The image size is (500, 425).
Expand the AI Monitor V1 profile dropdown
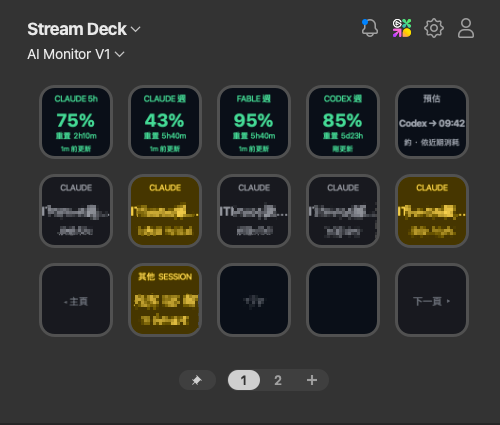[x=76, y=54]
